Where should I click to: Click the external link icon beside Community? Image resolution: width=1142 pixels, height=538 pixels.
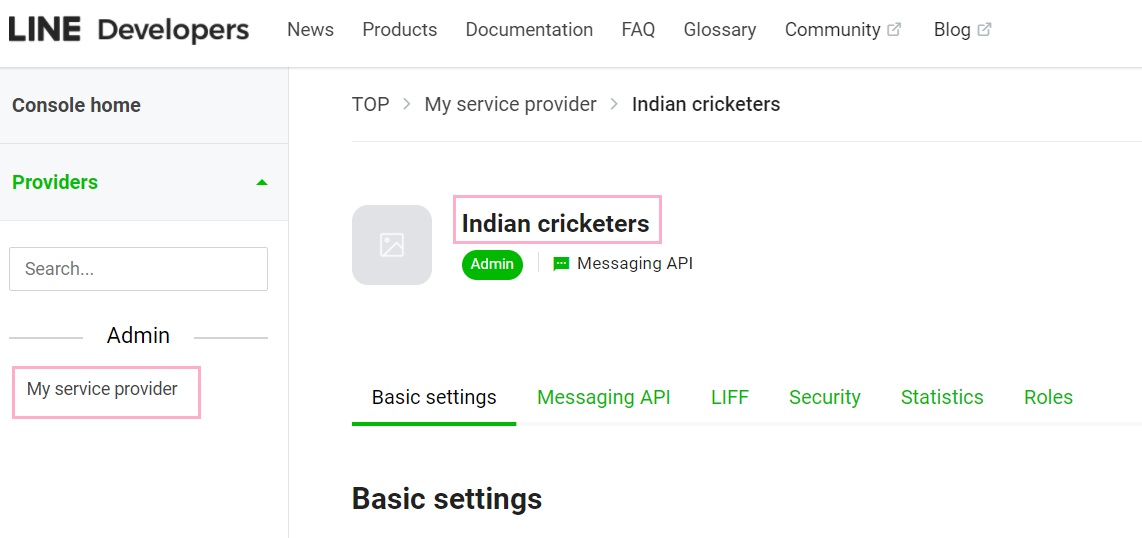click(894, 30)
